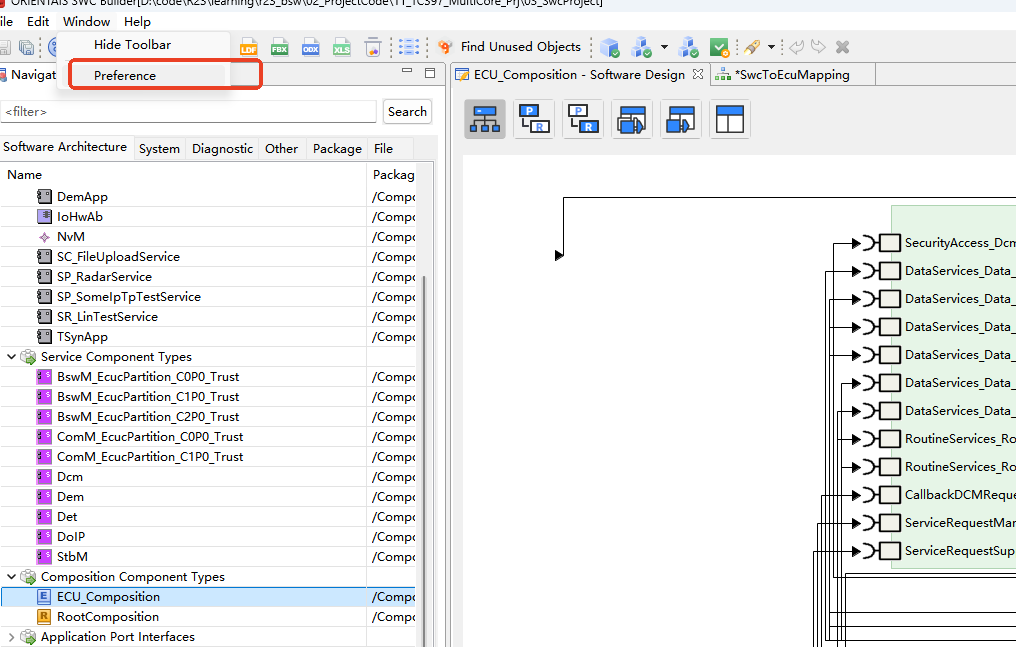Click Find Unused Objects toolbar button
Viewport: 1016px width, 647px height.
509,47
